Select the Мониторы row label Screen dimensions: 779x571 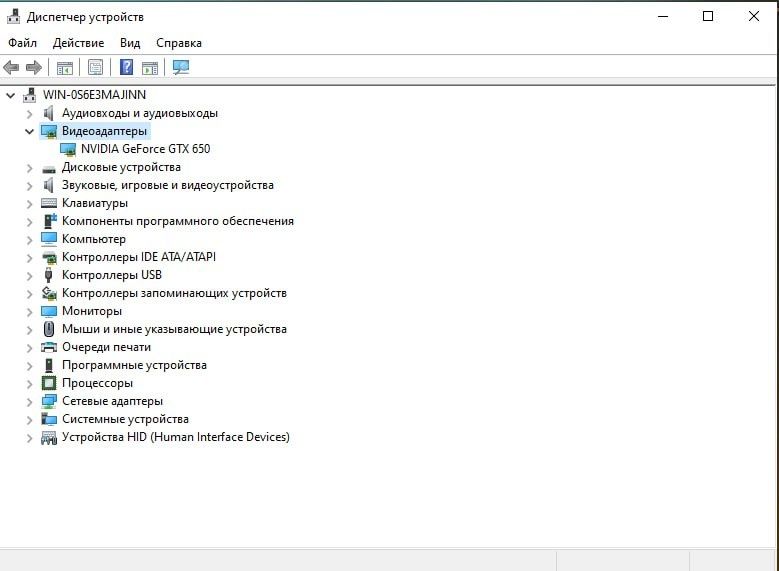coord(92,311)
